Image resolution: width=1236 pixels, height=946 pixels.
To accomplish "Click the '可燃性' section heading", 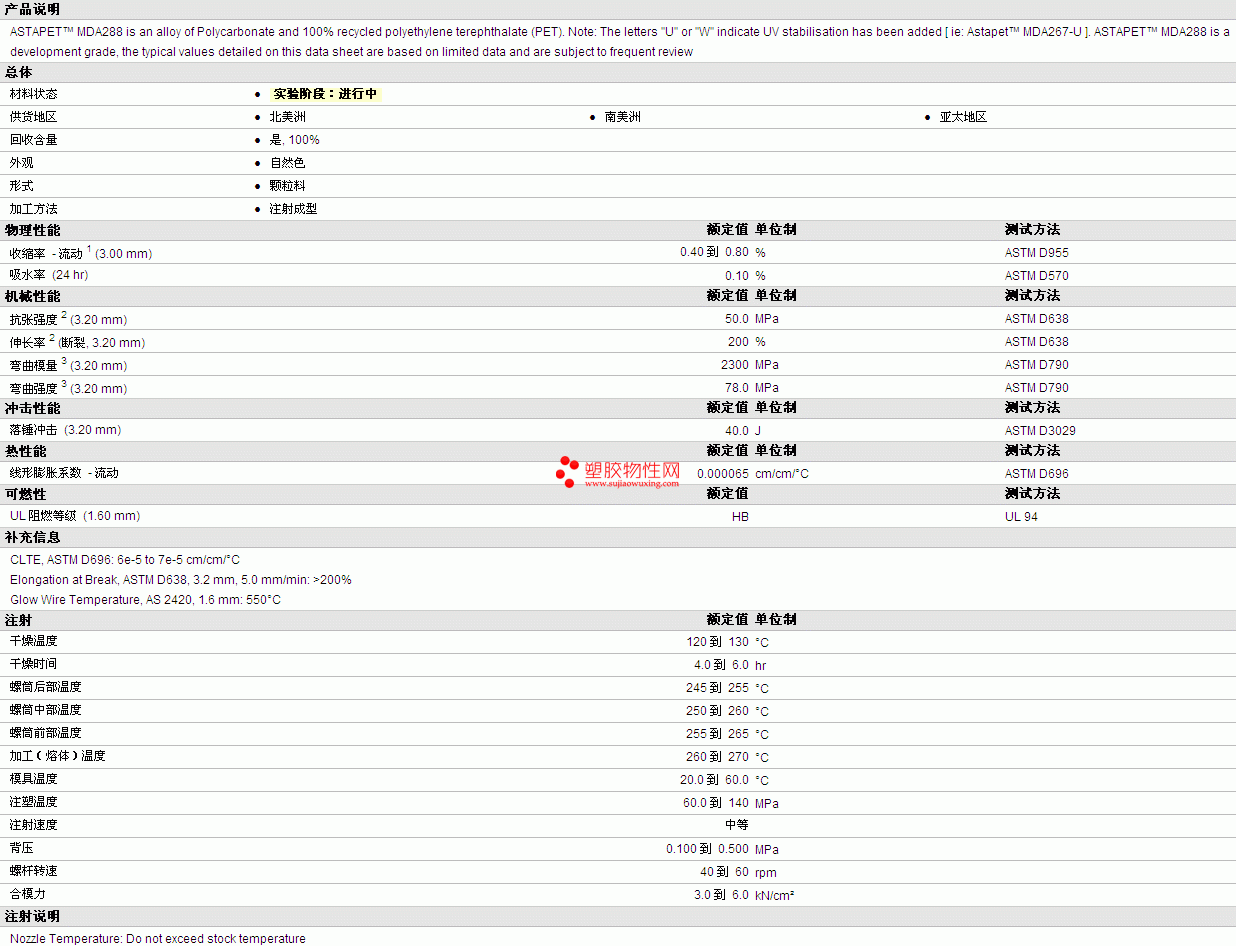I will 25,494.
